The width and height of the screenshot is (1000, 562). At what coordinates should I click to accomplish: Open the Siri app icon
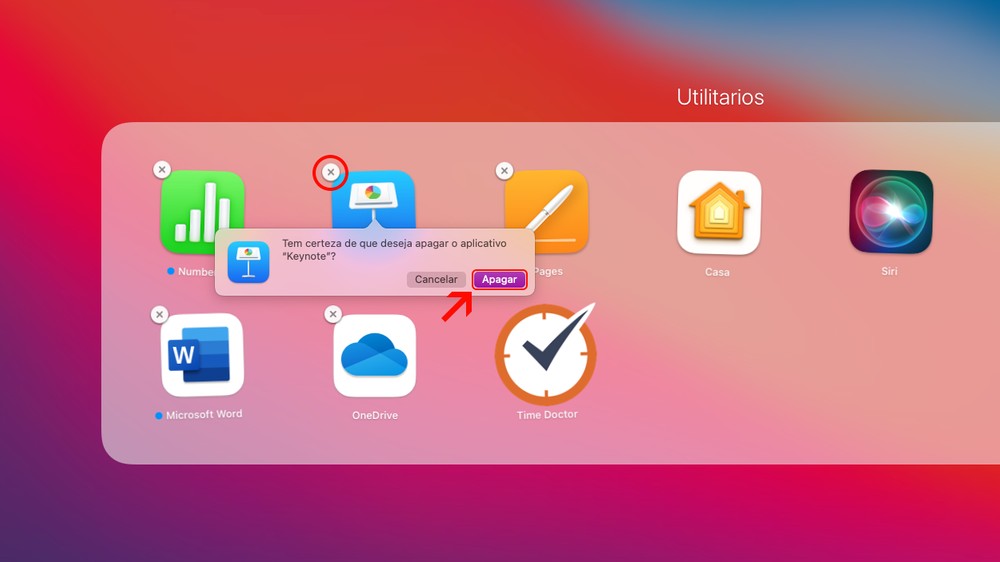coord(890,212)
